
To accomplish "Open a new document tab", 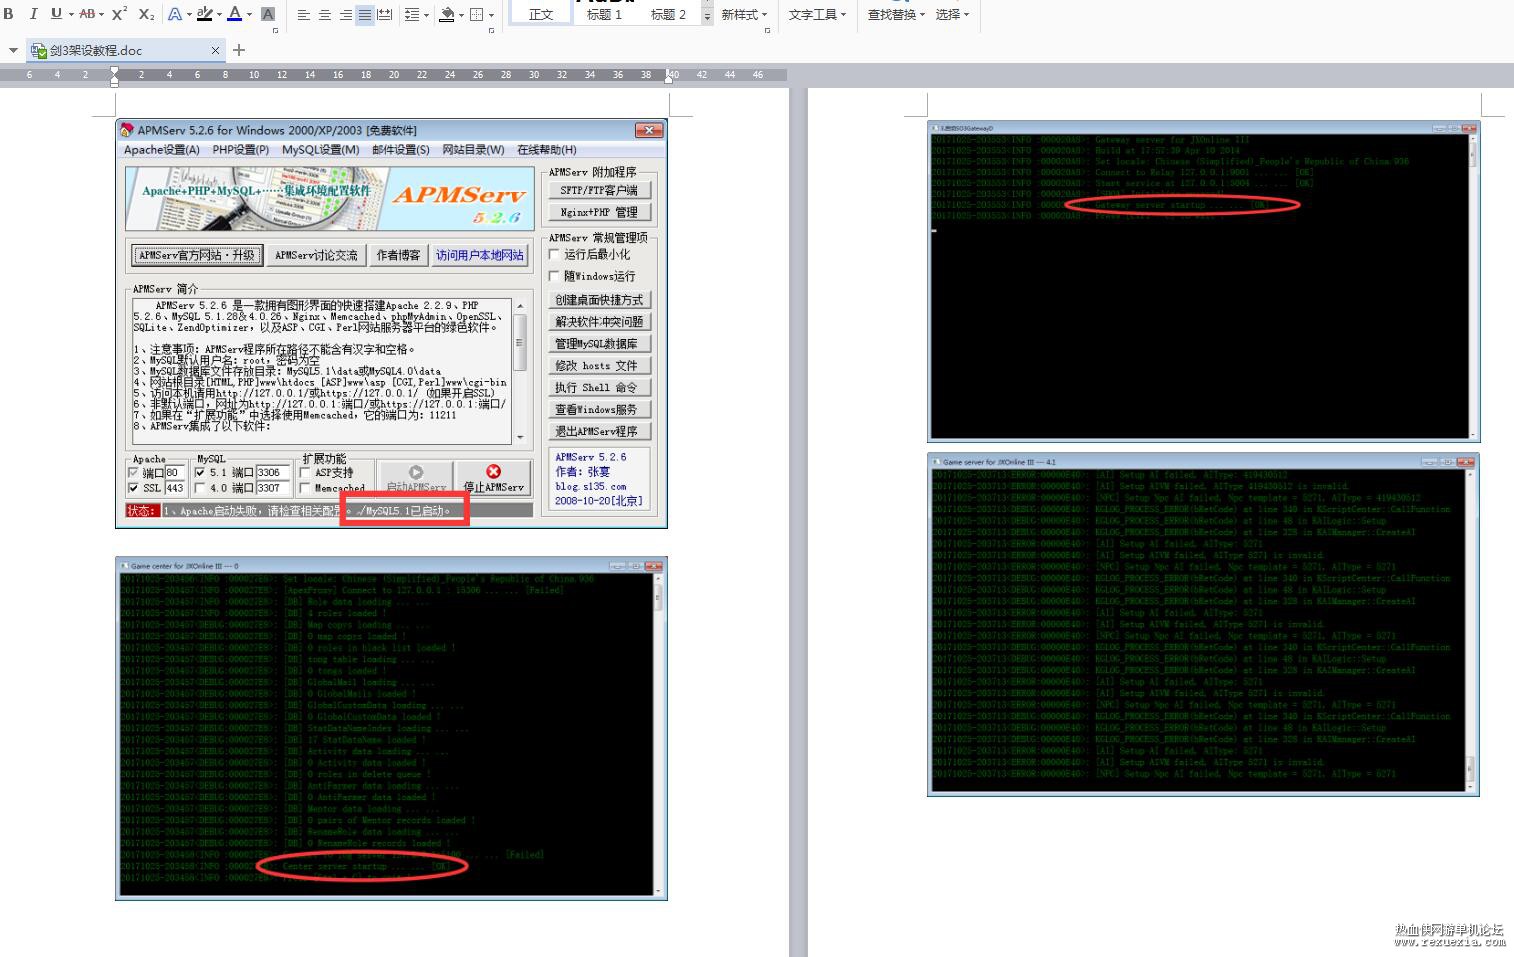I will [239, 50].
